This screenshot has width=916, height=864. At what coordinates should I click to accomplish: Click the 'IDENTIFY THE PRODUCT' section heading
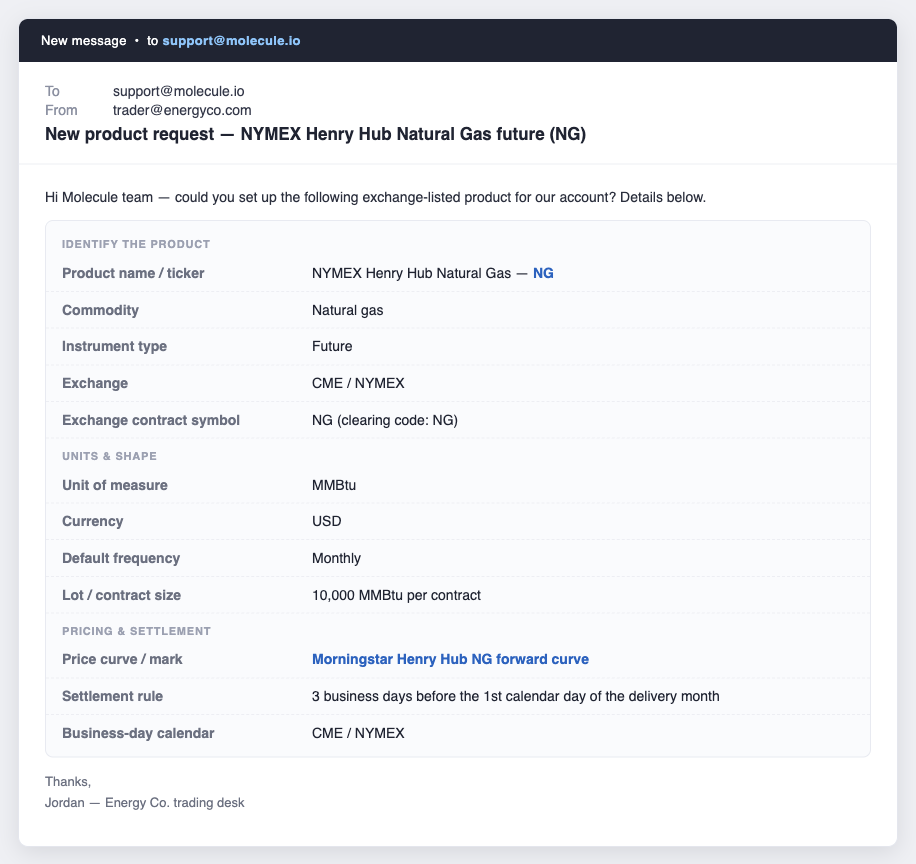(136, 244)
